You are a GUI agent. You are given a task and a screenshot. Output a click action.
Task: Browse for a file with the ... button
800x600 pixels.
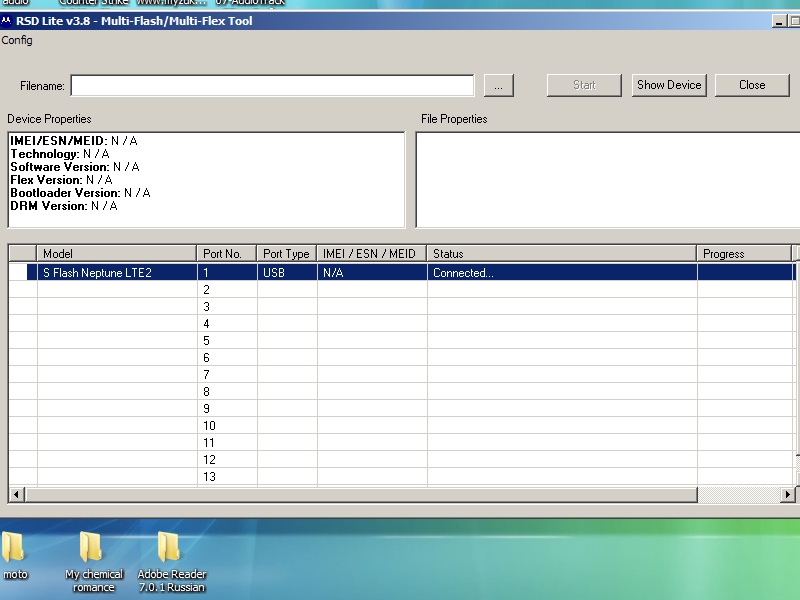(498, 85)
